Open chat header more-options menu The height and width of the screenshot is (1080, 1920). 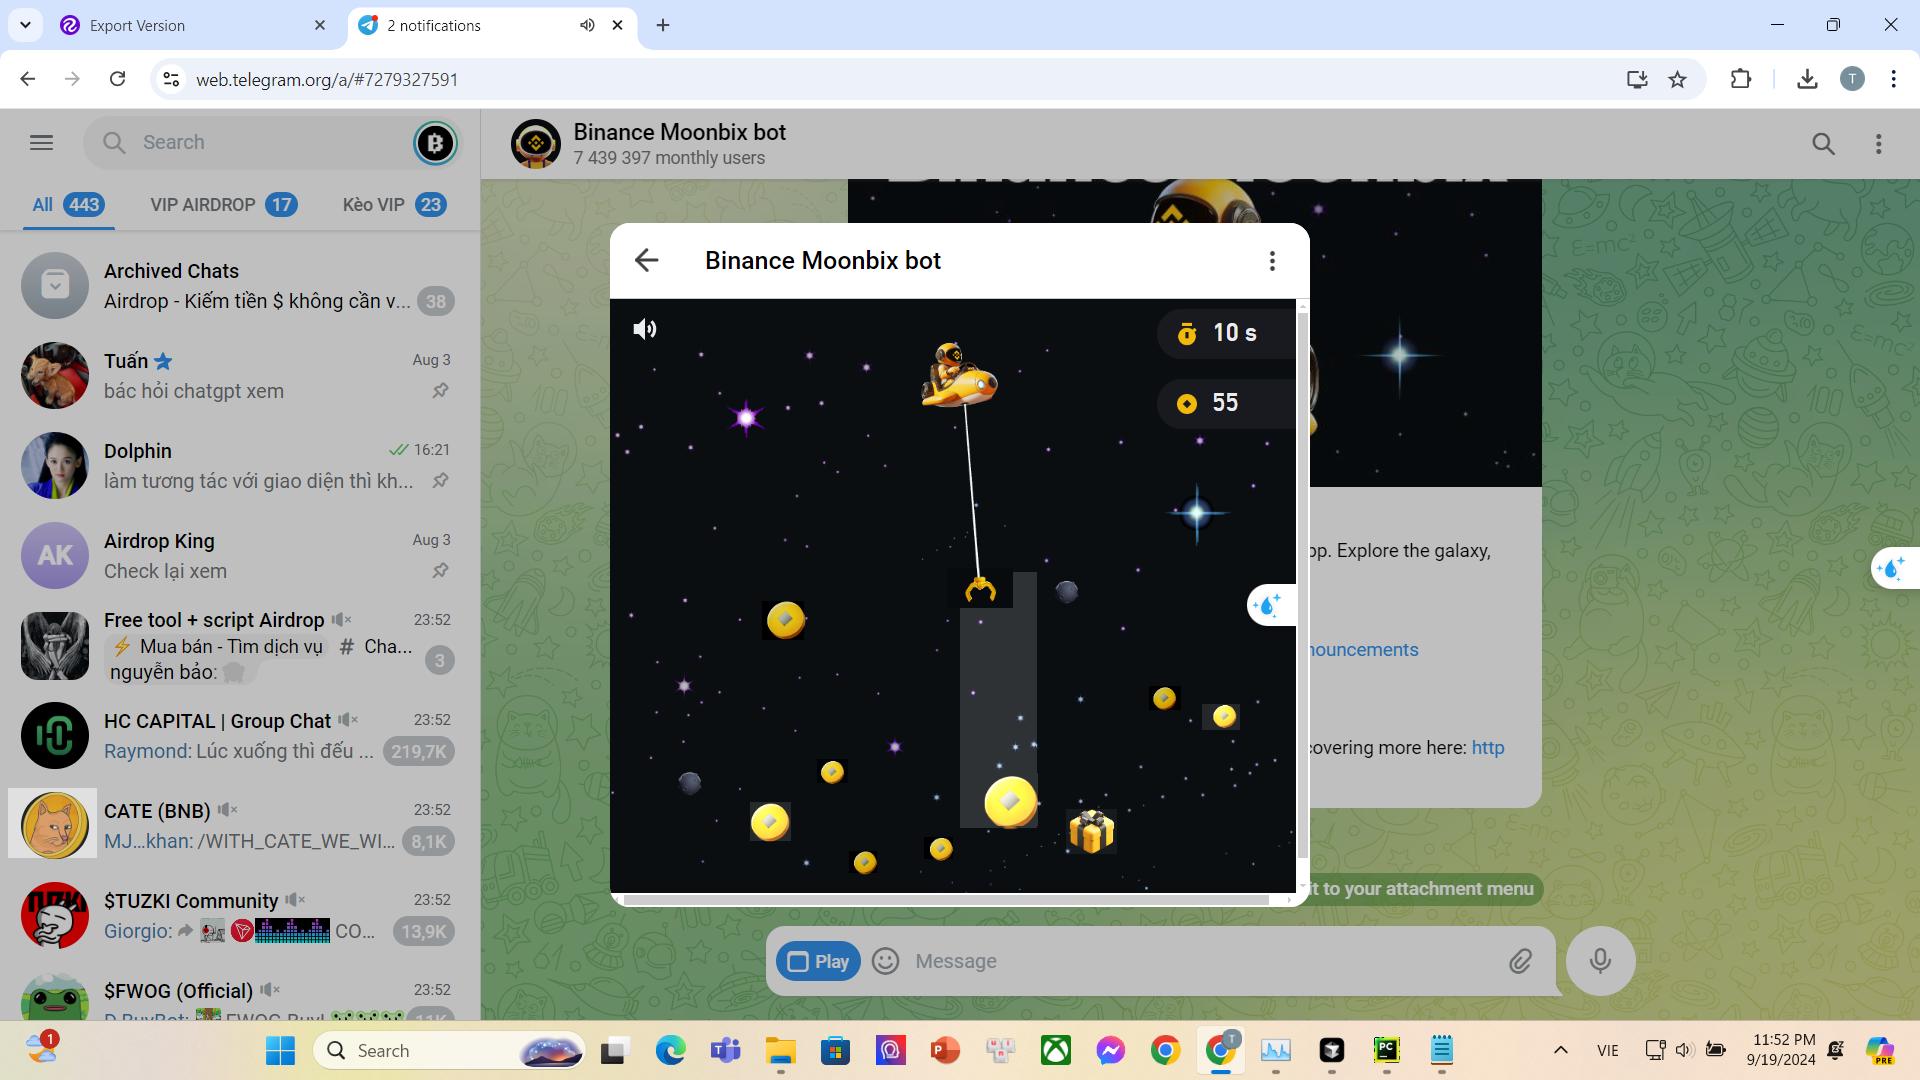[1878, 144]
